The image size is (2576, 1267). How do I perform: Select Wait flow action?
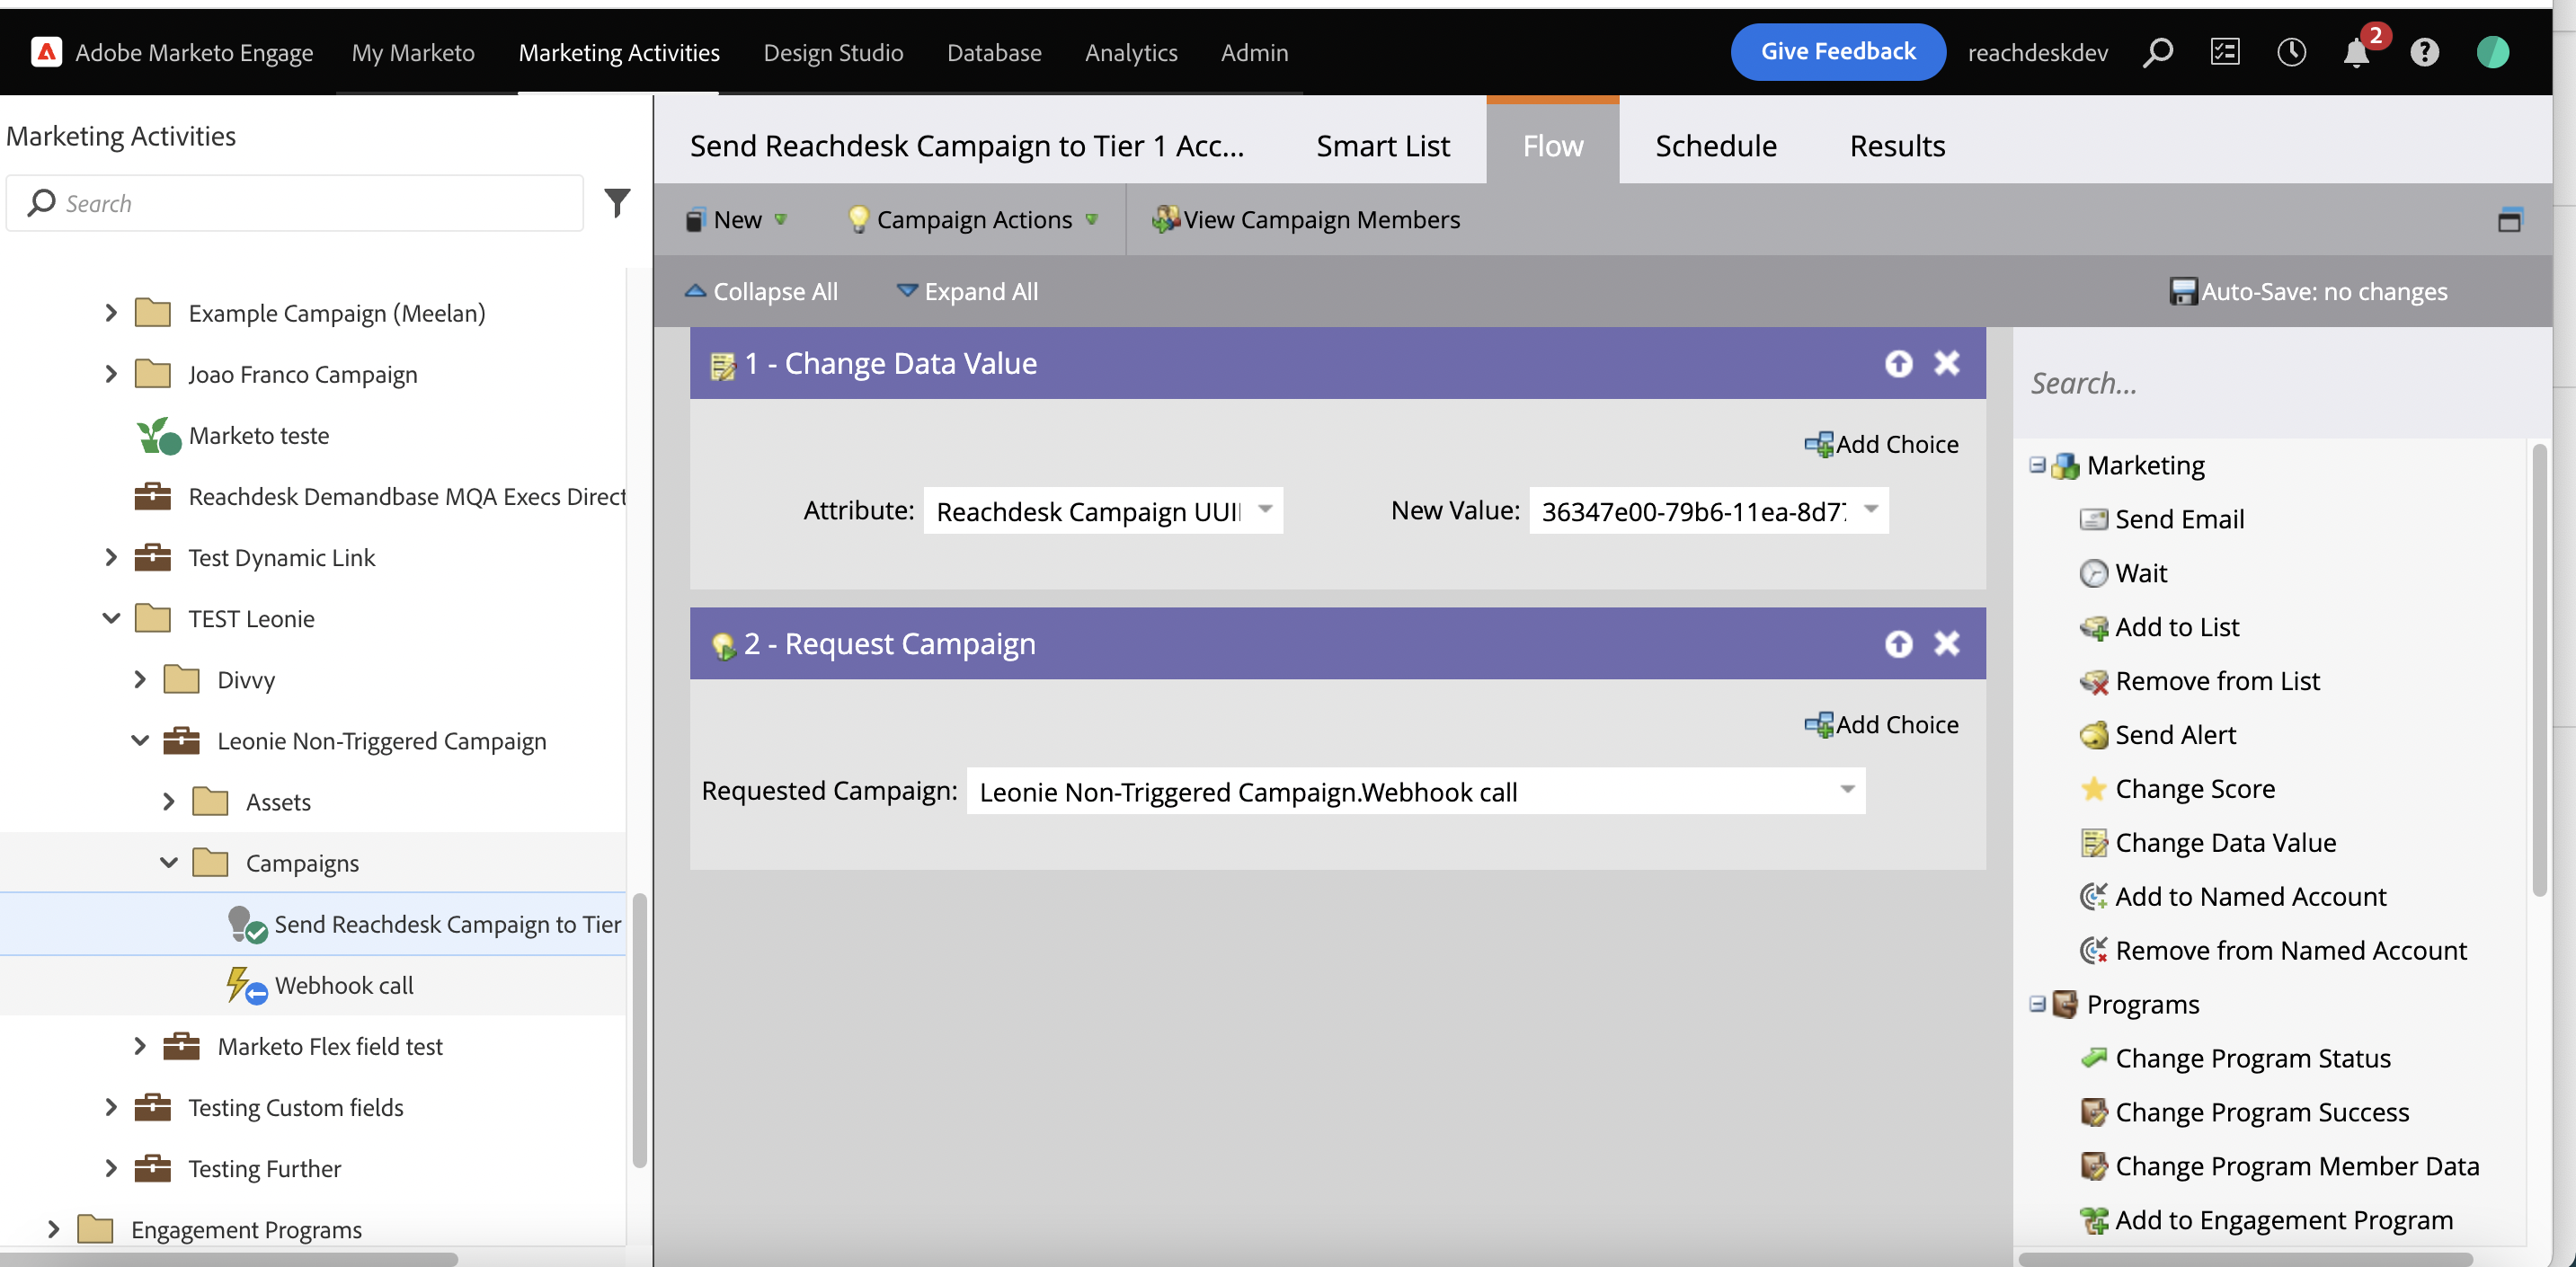(x=2123, y=572)
